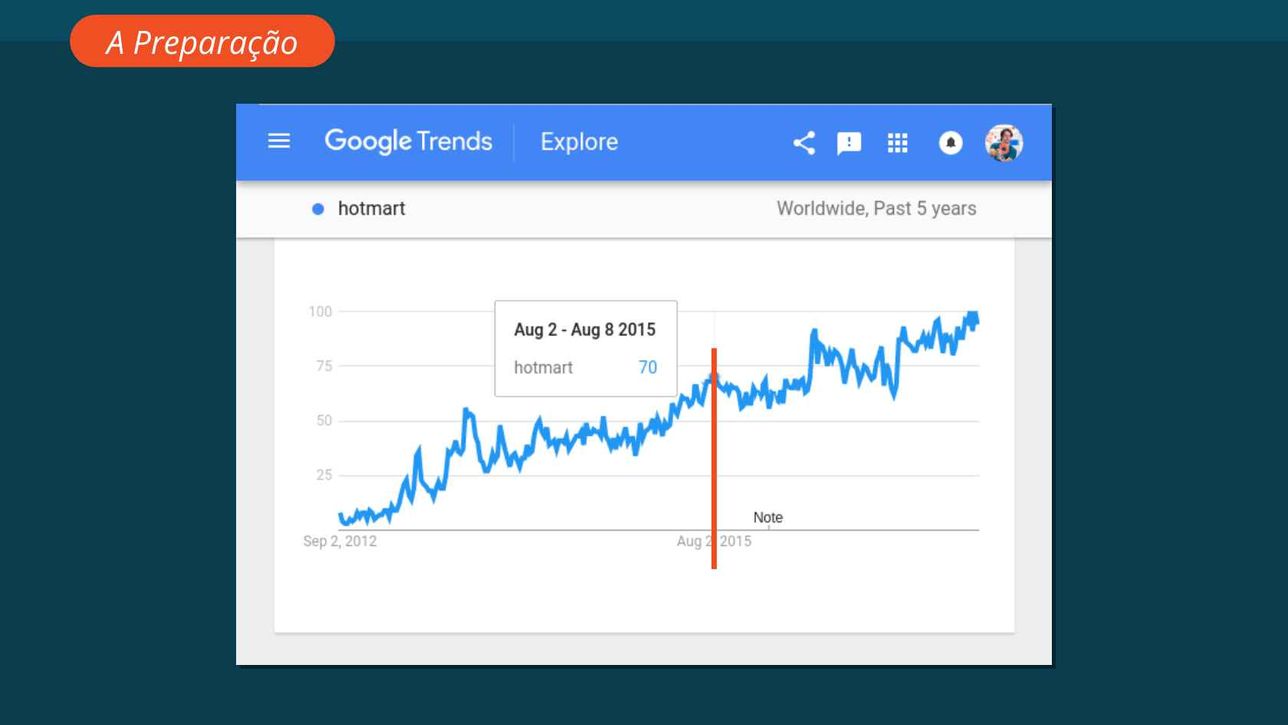This screenshot has width=1288, height=725.
Task: Click the blue hotmart legend dot
Action: pos(318,209)
